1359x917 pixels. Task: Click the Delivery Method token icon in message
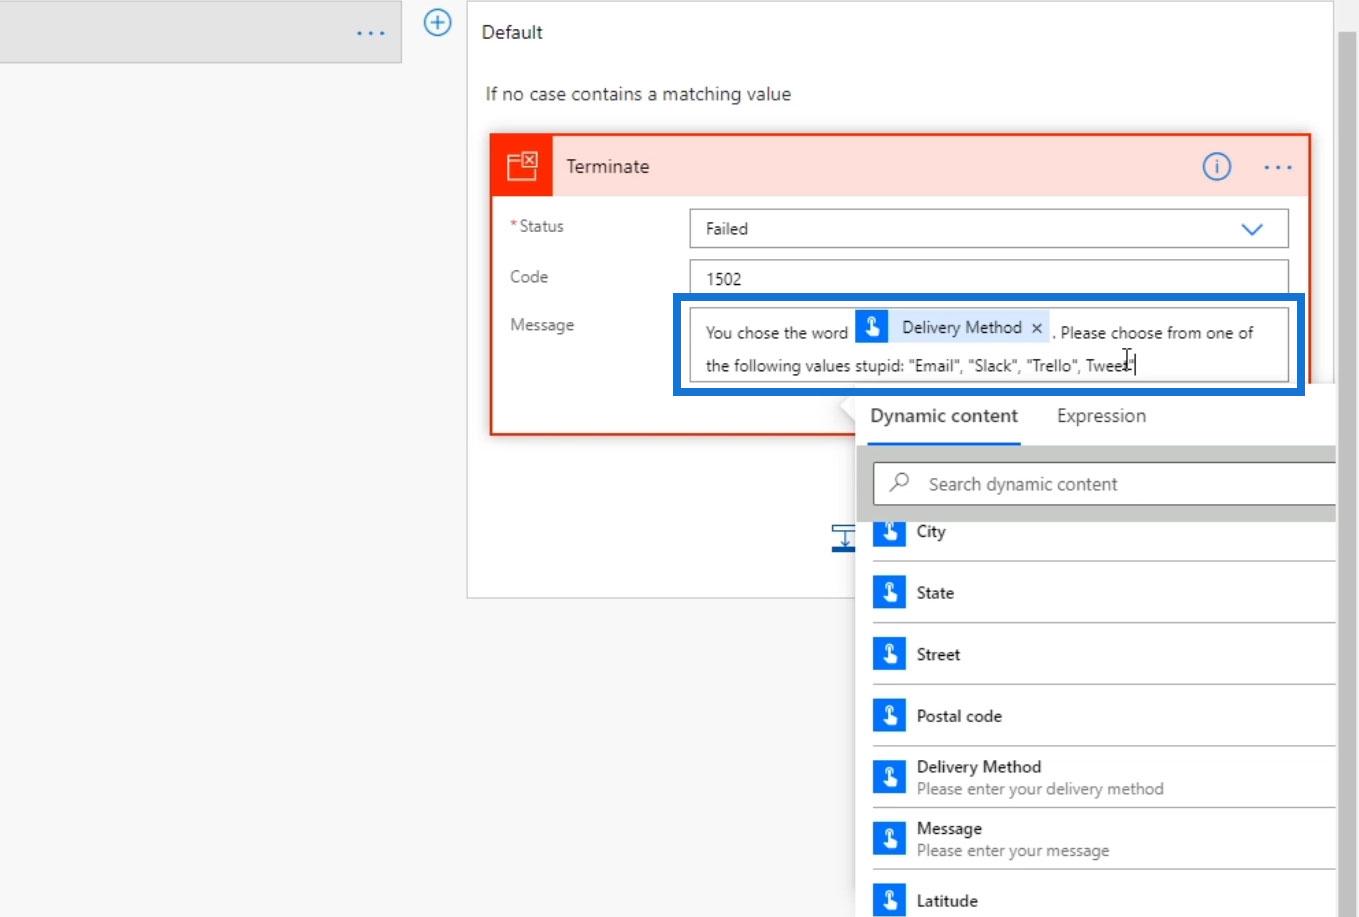[872, 327]
